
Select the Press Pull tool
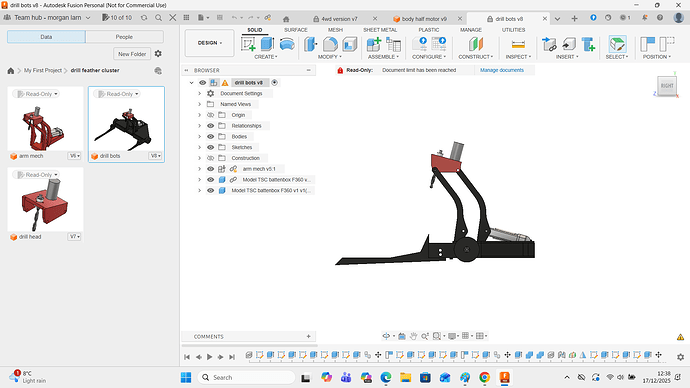[x=311, y=44]
